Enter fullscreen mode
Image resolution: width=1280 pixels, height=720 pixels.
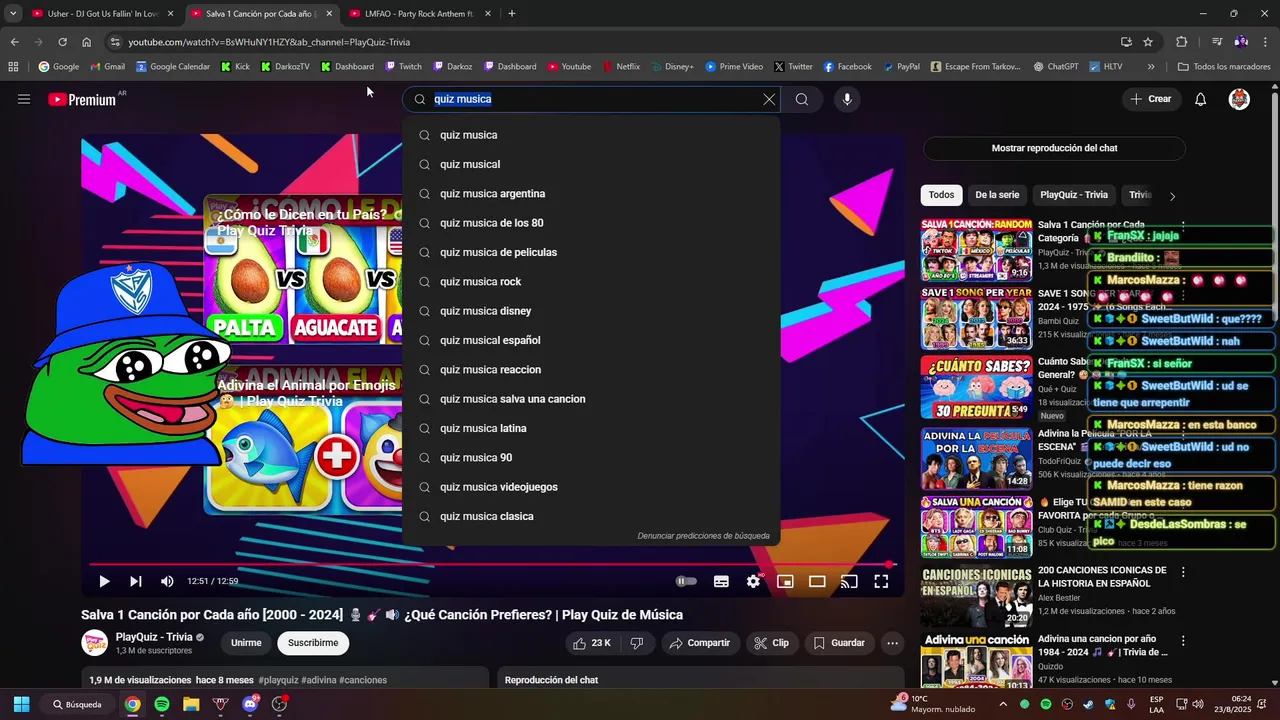coord(881,581)
